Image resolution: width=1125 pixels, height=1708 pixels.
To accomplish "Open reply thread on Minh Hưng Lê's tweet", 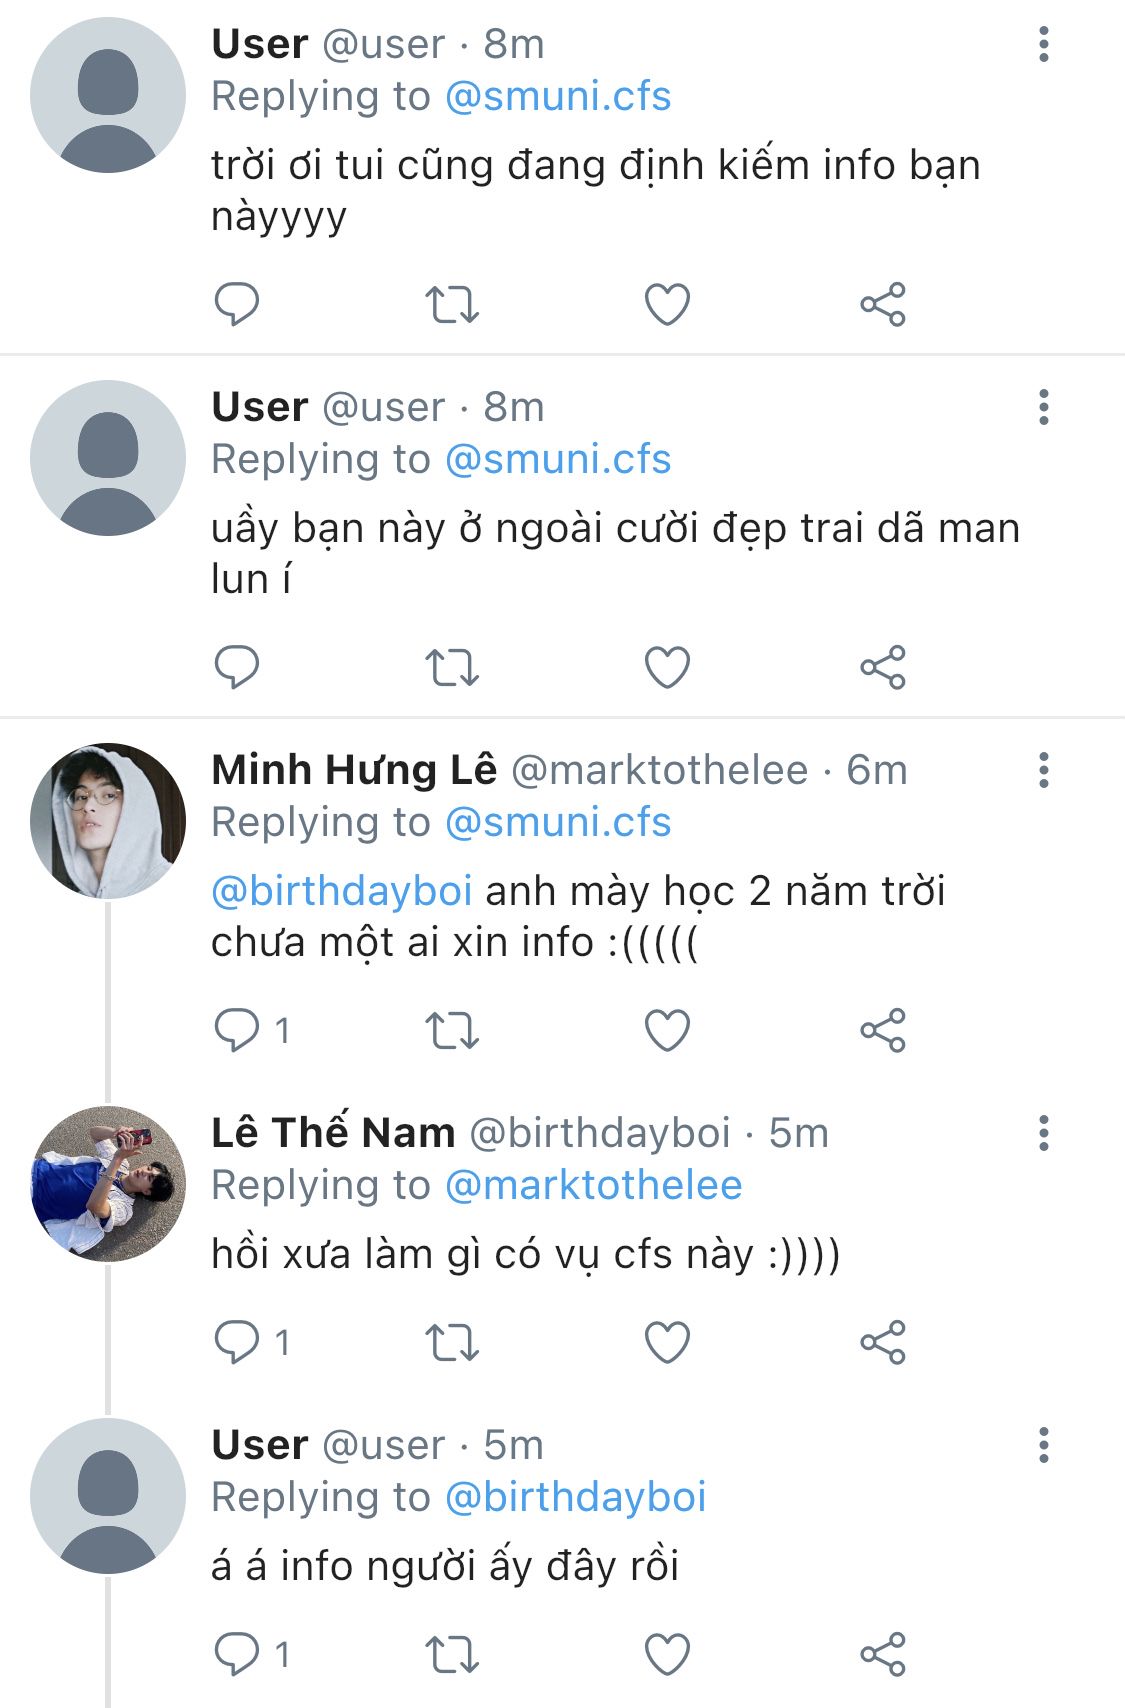I will pos(237,1030).
